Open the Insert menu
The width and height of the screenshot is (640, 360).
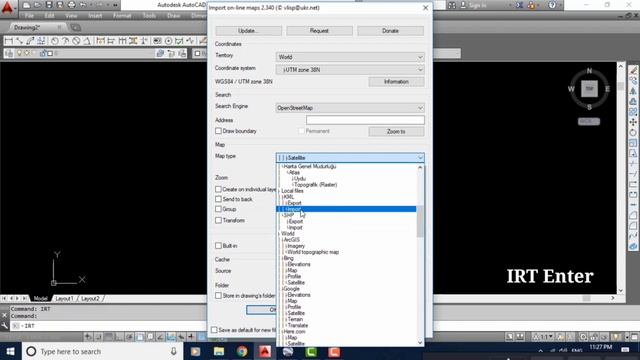point(95,16)
